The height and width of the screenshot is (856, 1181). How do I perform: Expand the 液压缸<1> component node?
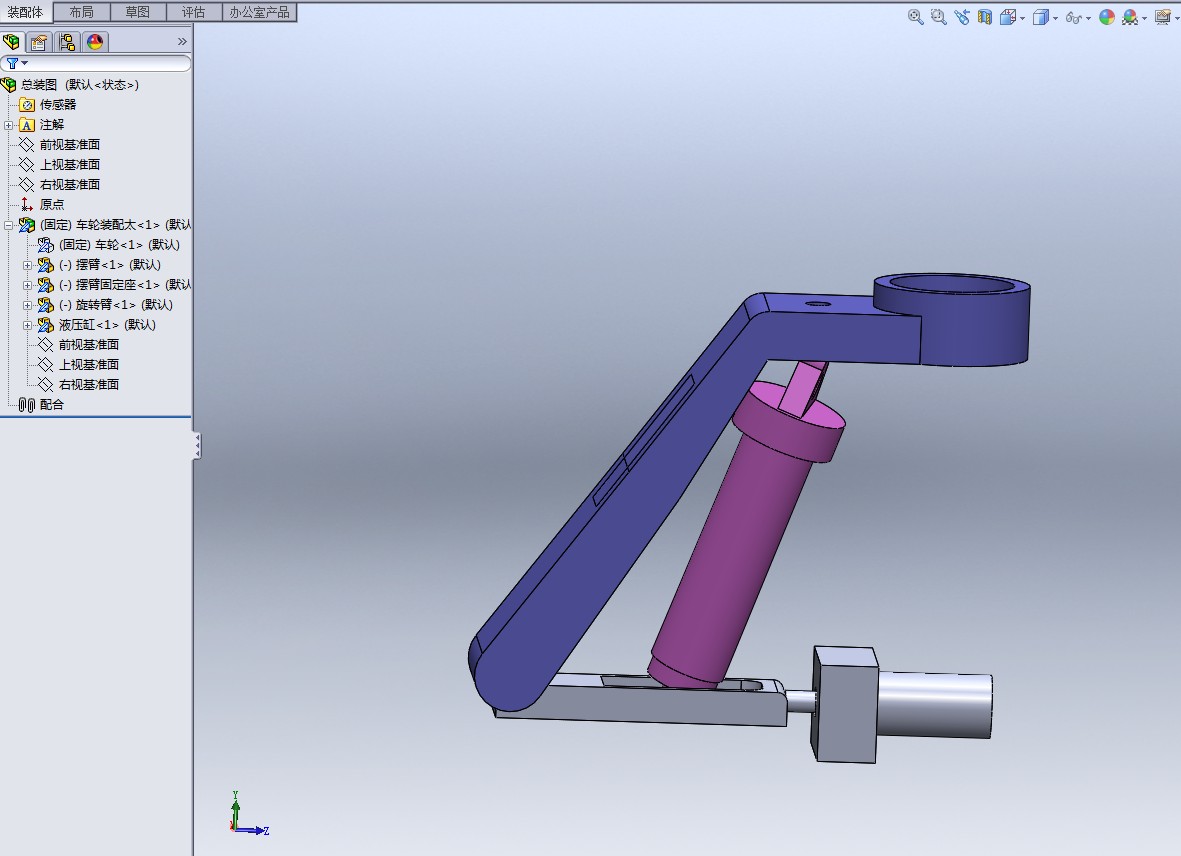(x=28, y=325)
